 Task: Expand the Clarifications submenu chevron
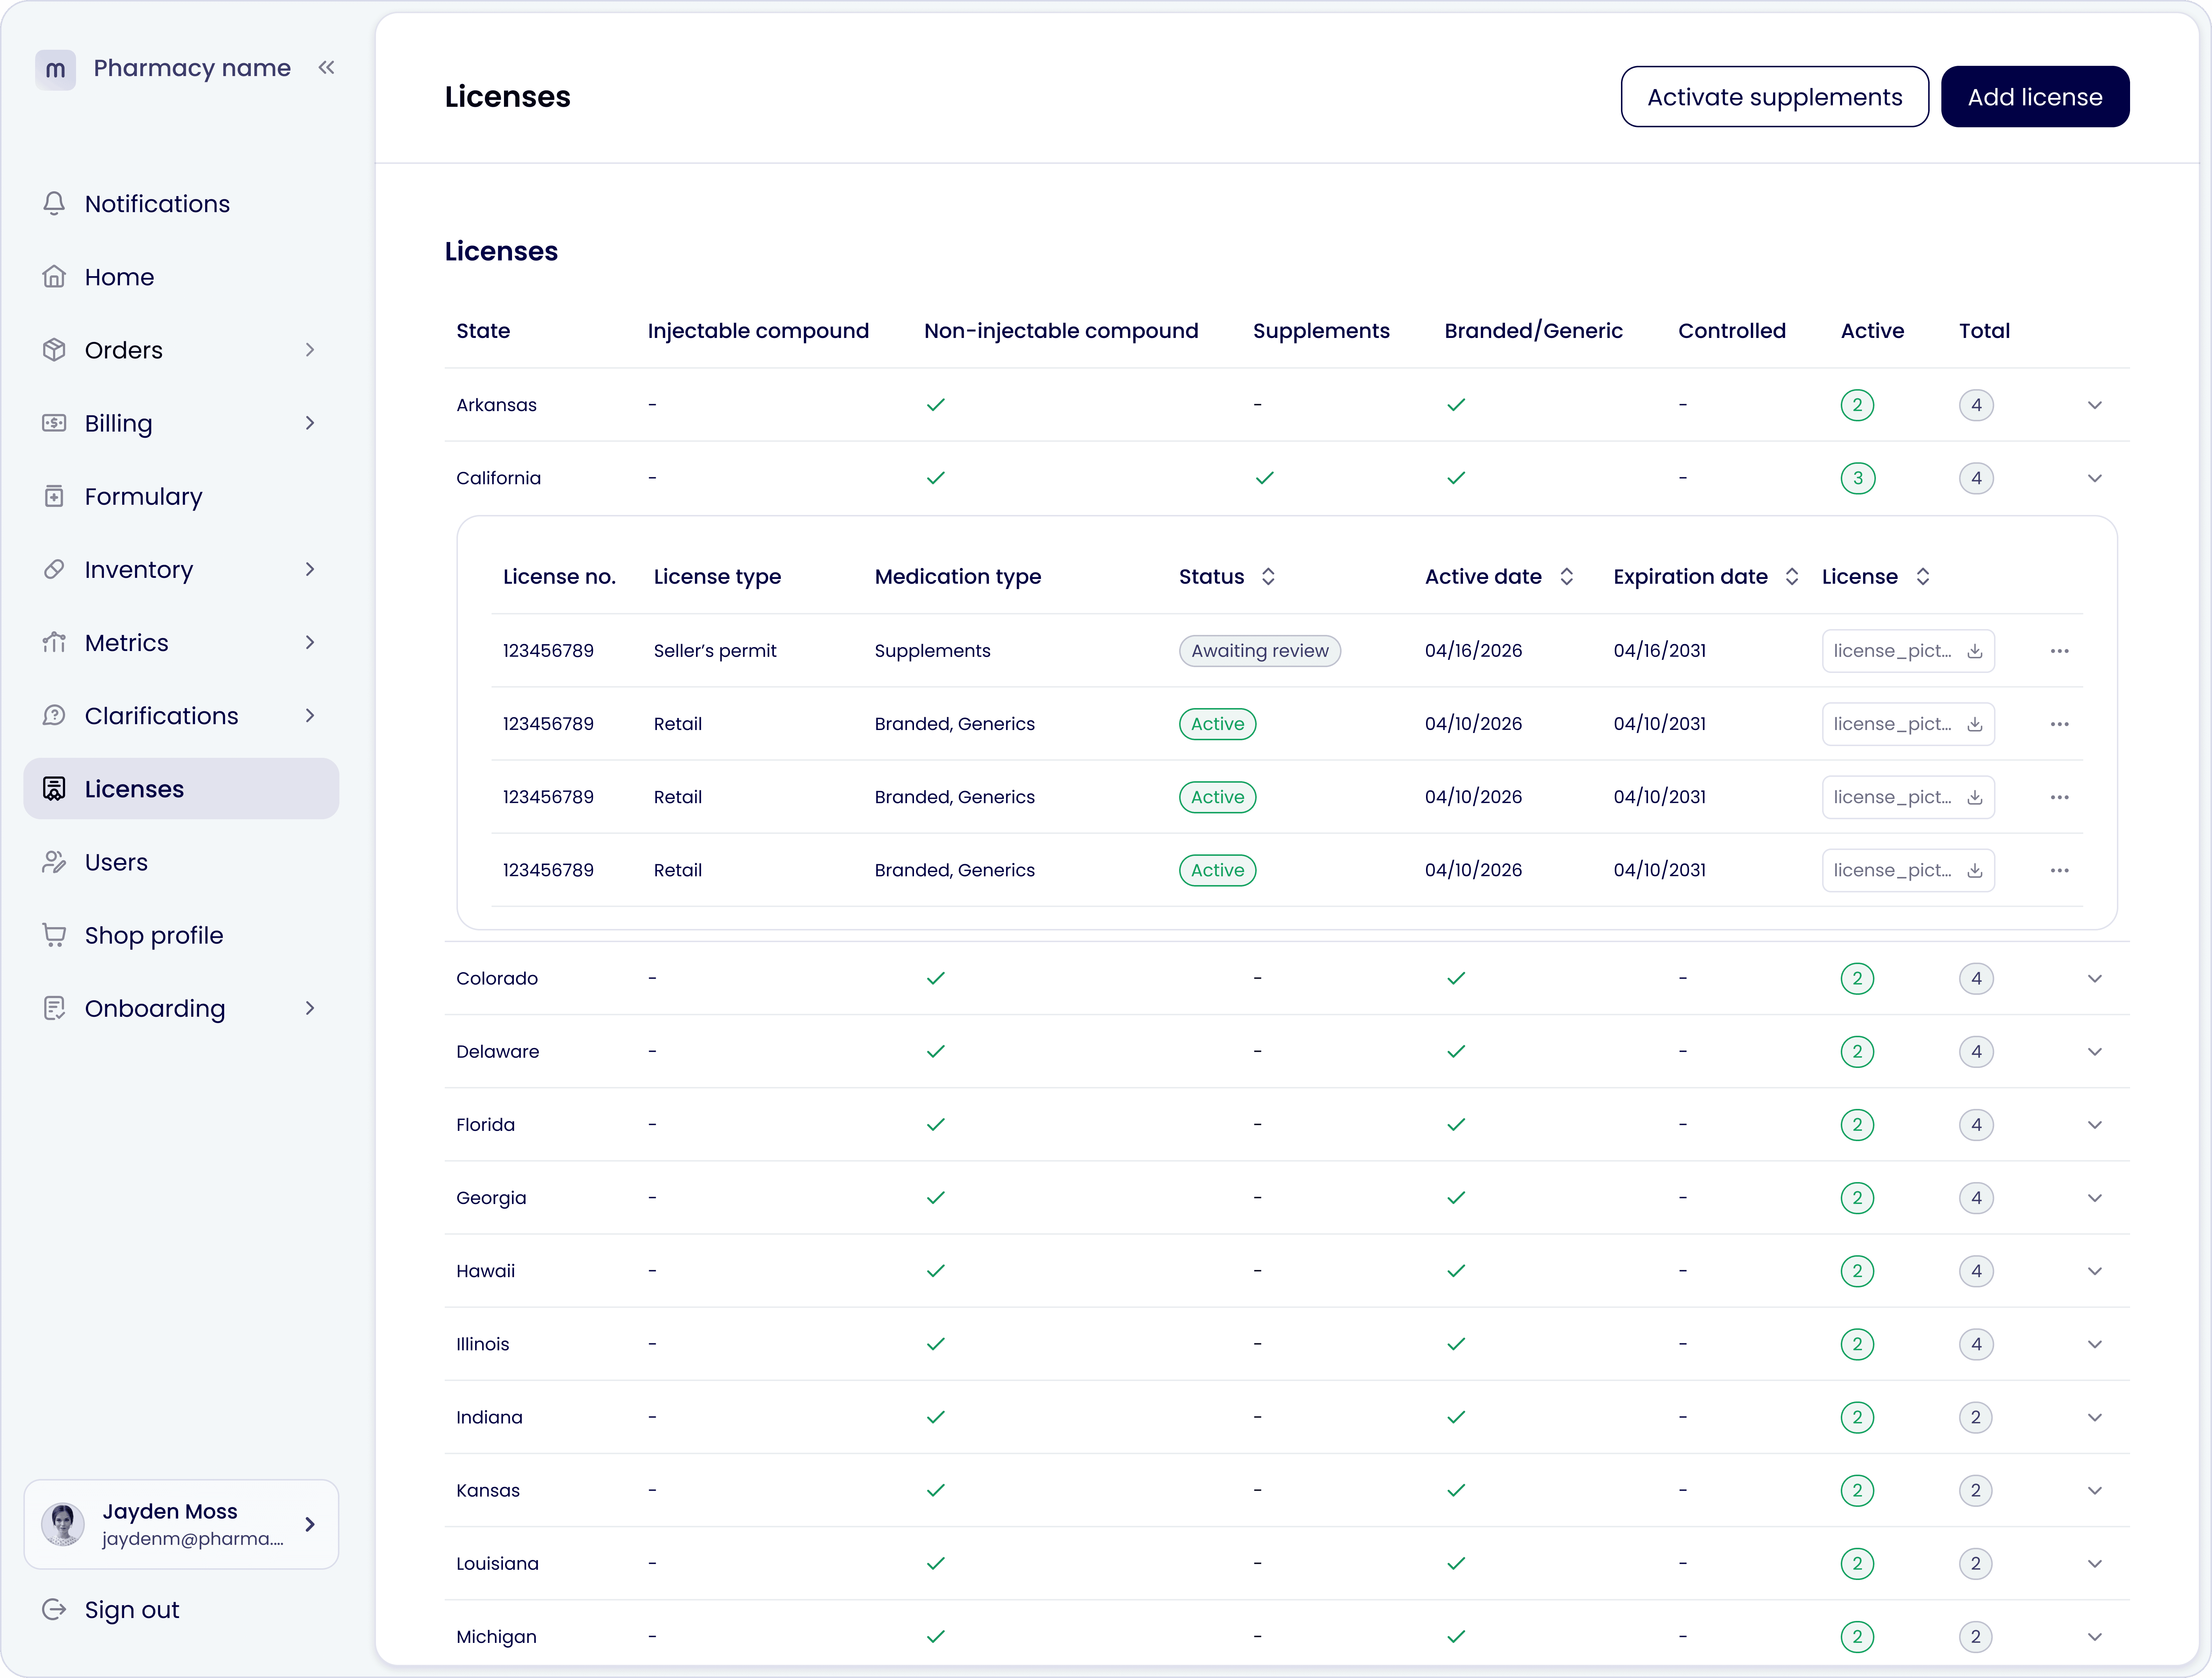[310, 716]
